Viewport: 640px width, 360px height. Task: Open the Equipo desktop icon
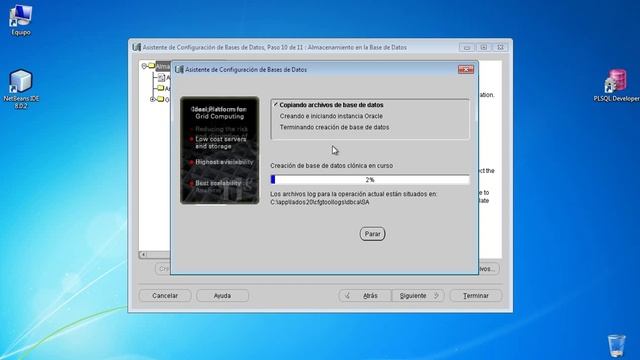coord(20,20)
